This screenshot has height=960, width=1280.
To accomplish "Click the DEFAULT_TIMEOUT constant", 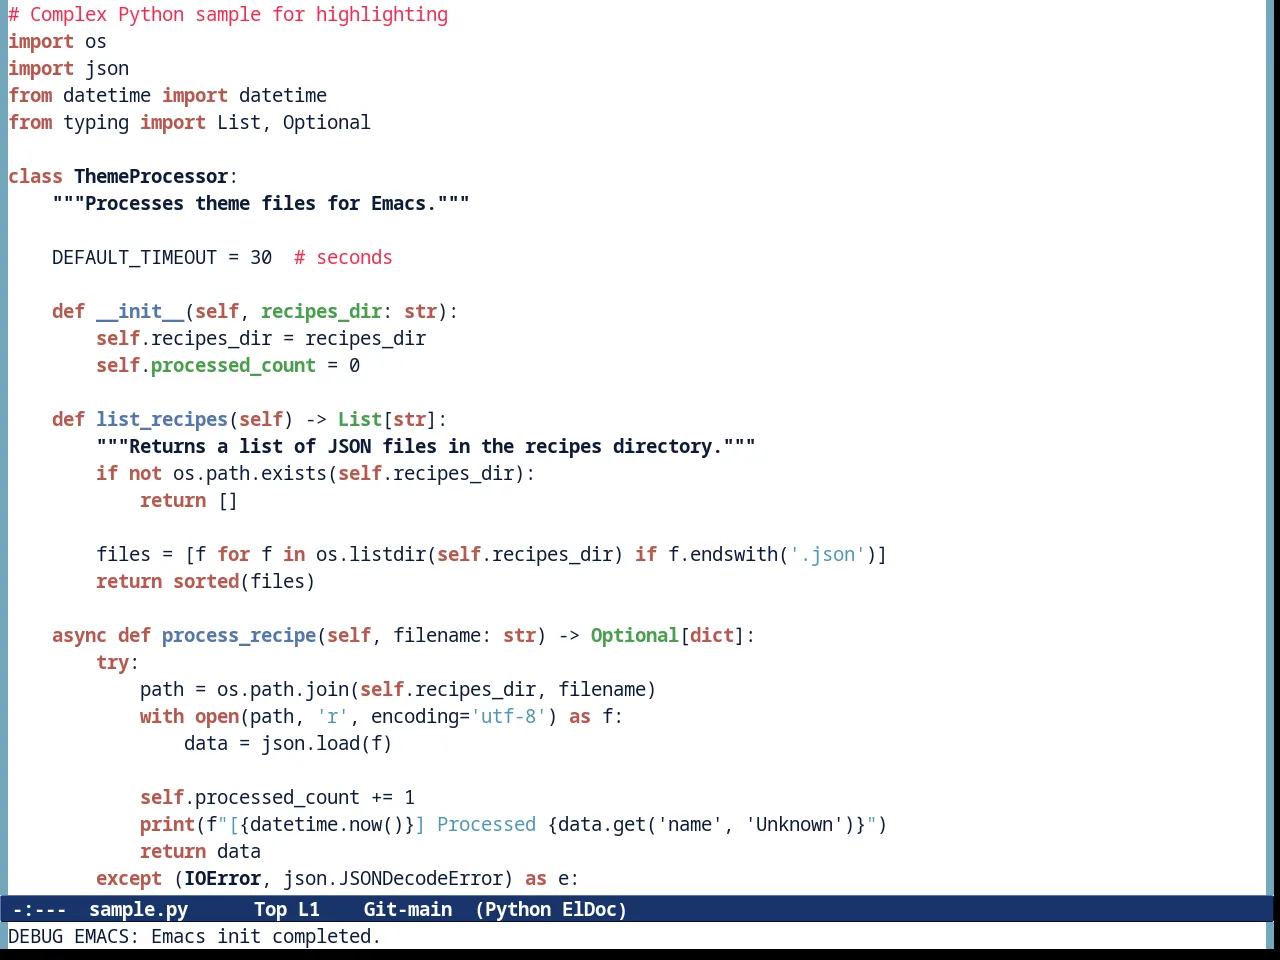I will (134, 258).
